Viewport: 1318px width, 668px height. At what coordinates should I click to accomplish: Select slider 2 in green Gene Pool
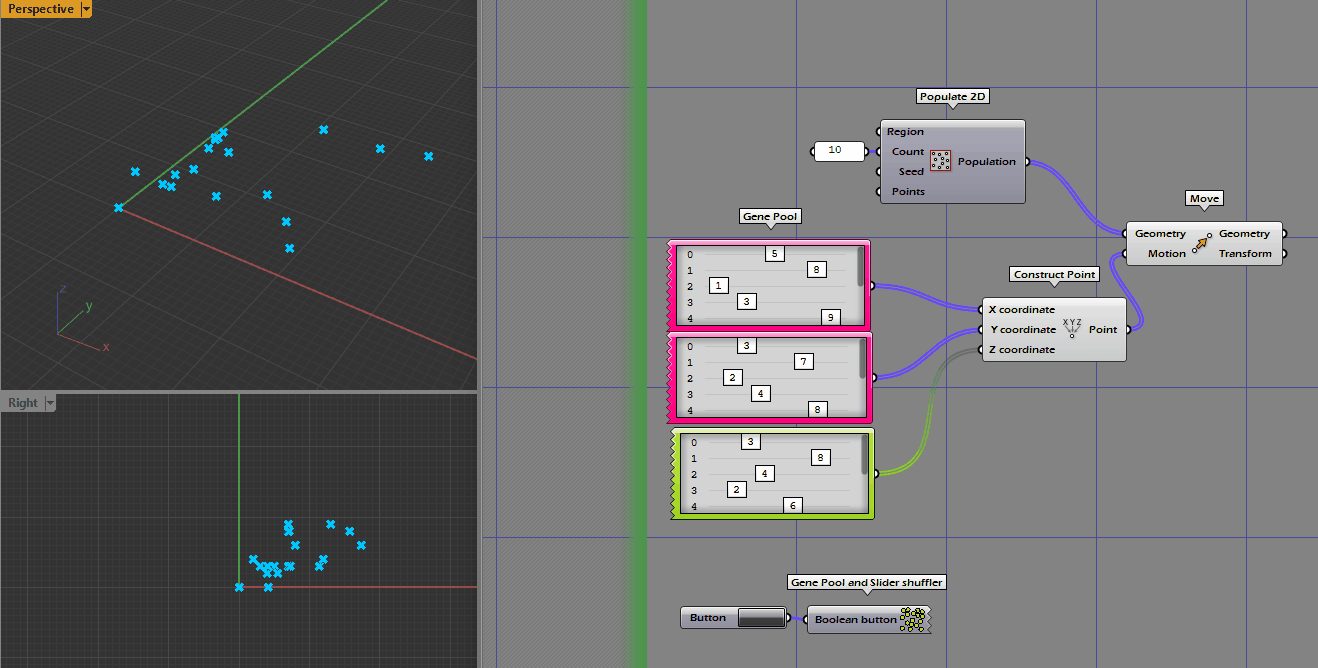click(x=737, y=490)
